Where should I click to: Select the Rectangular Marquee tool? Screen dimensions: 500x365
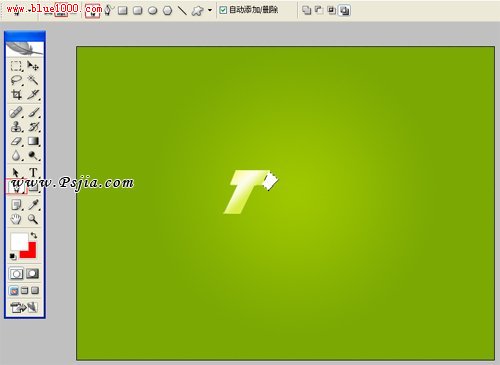pos(16,66)
